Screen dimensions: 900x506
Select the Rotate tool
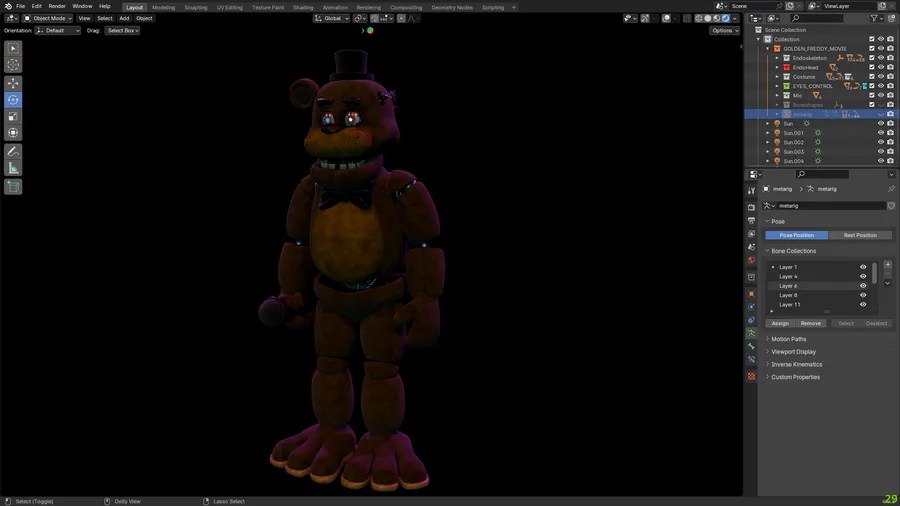point(13,100)
